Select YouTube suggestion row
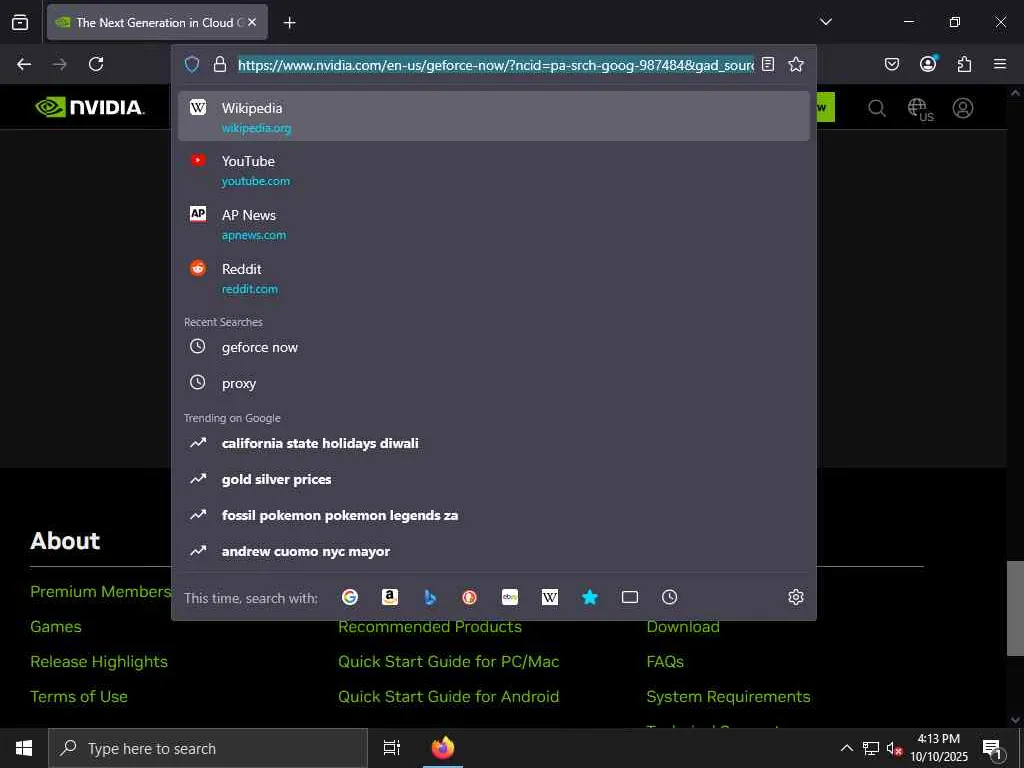This screenshot has width=1024, height=768. [x=494, y=170]
